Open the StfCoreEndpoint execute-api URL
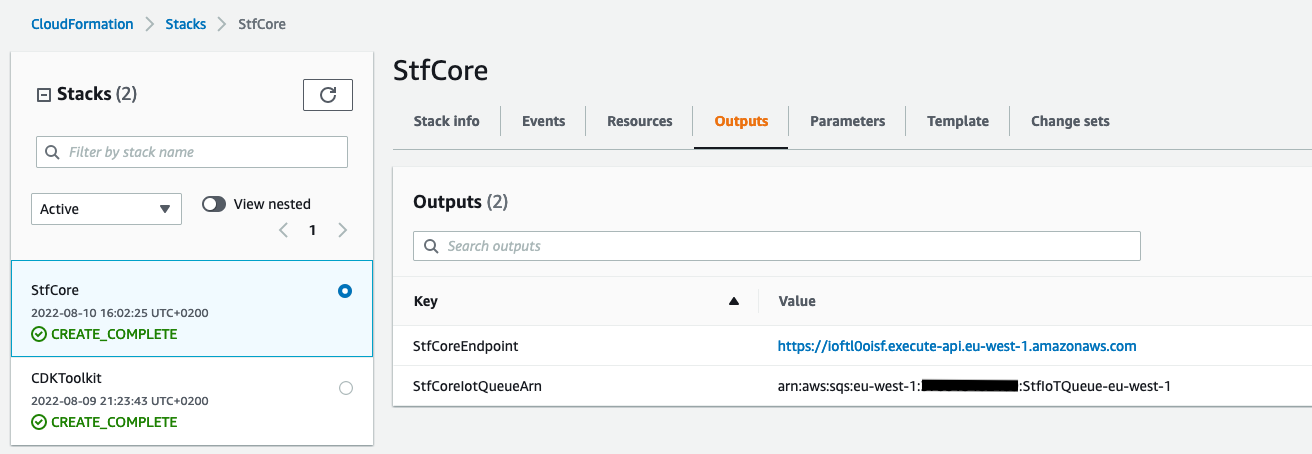The image size is (1312, 454). [x=957, y=346]
